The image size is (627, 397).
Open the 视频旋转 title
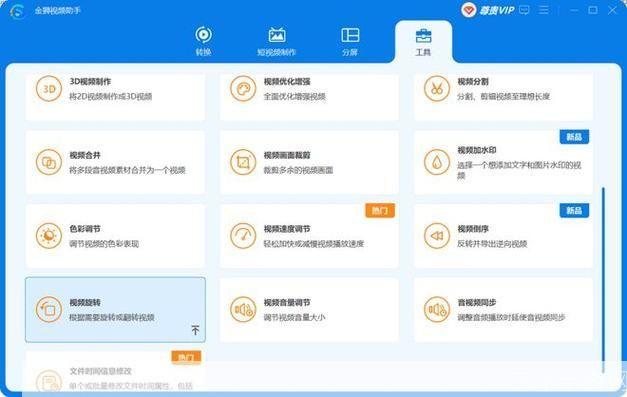(x=85, y=302)
